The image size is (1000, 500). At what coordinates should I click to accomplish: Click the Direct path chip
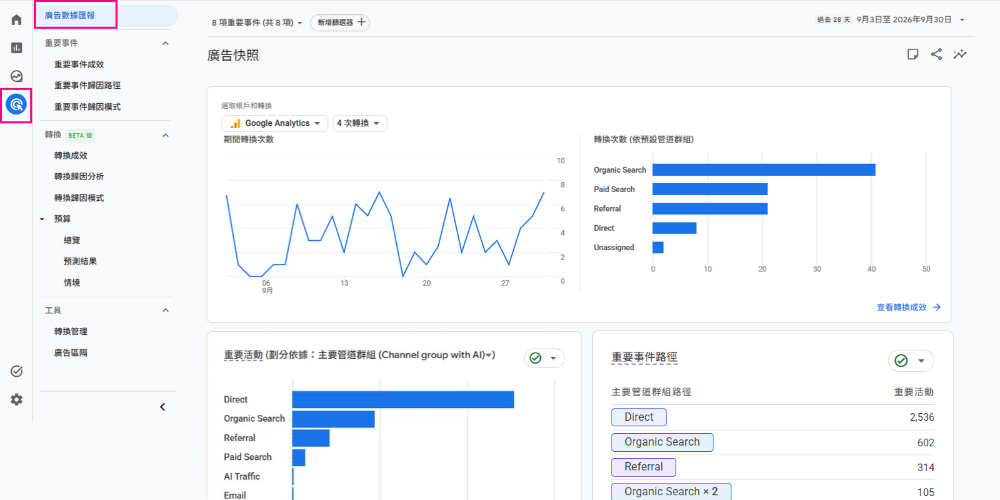(639, 417)
